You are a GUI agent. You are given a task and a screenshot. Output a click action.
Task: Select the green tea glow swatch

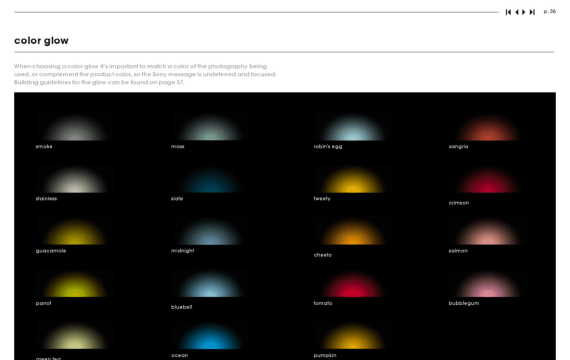(74, 336)
